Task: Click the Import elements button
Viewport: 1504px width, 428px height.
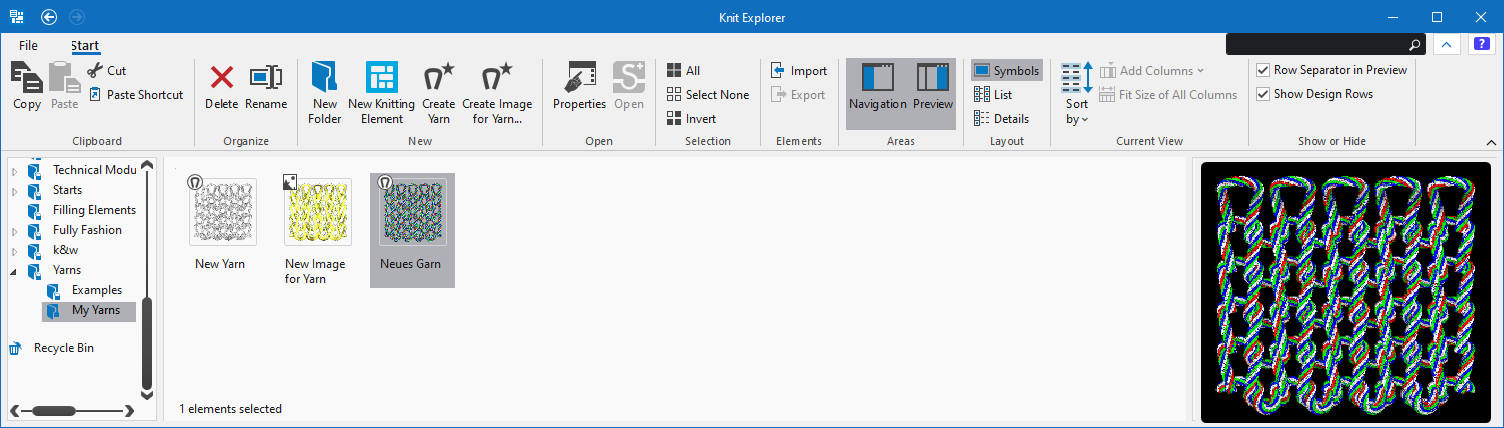Action: click(799, 71)
